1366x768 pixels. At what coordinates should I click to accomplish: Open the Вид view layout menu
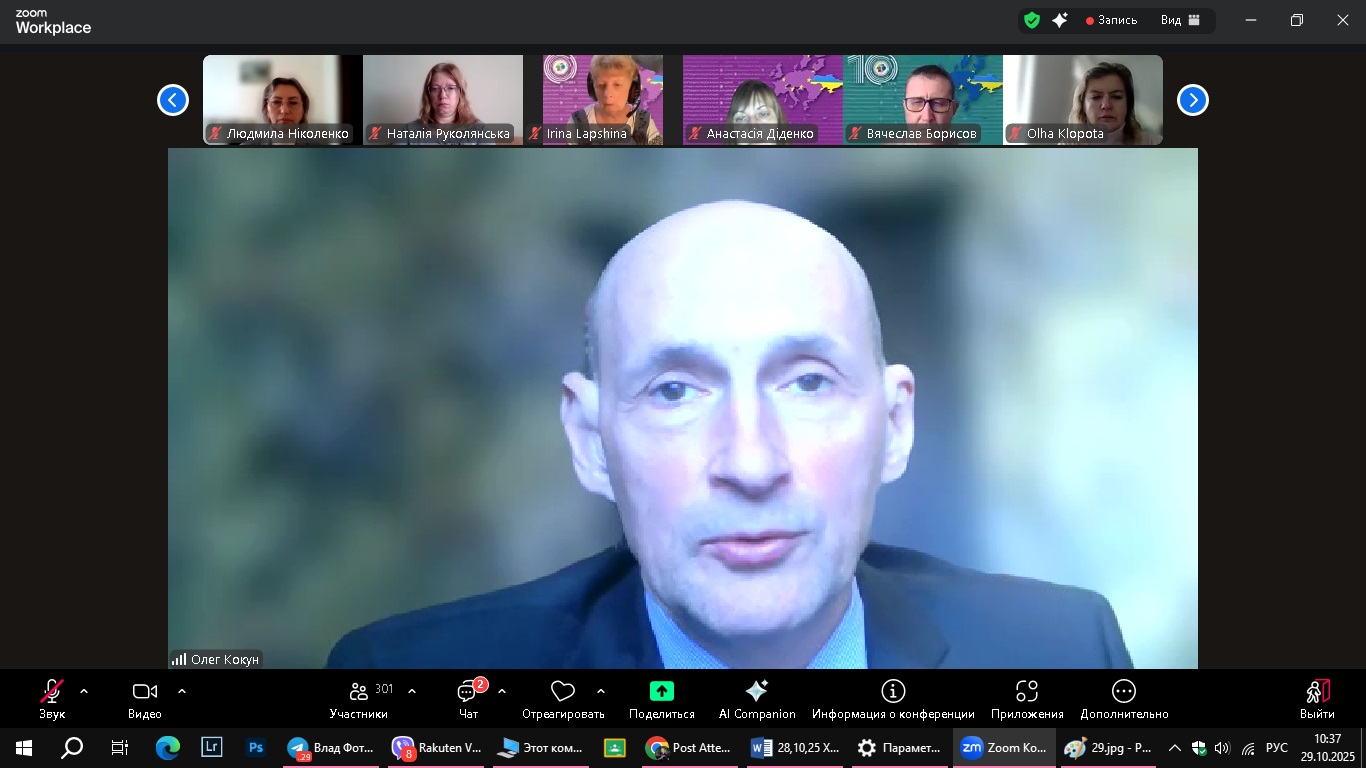pos(1180,20)
